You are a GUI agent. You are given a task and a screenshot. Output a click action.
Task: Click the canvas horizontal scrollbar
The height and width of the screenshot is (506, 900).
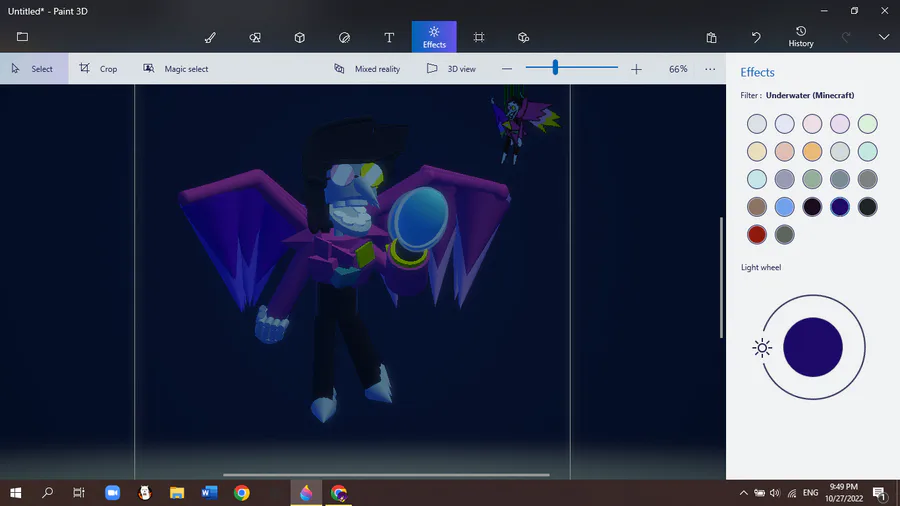(x=386, y=475)
